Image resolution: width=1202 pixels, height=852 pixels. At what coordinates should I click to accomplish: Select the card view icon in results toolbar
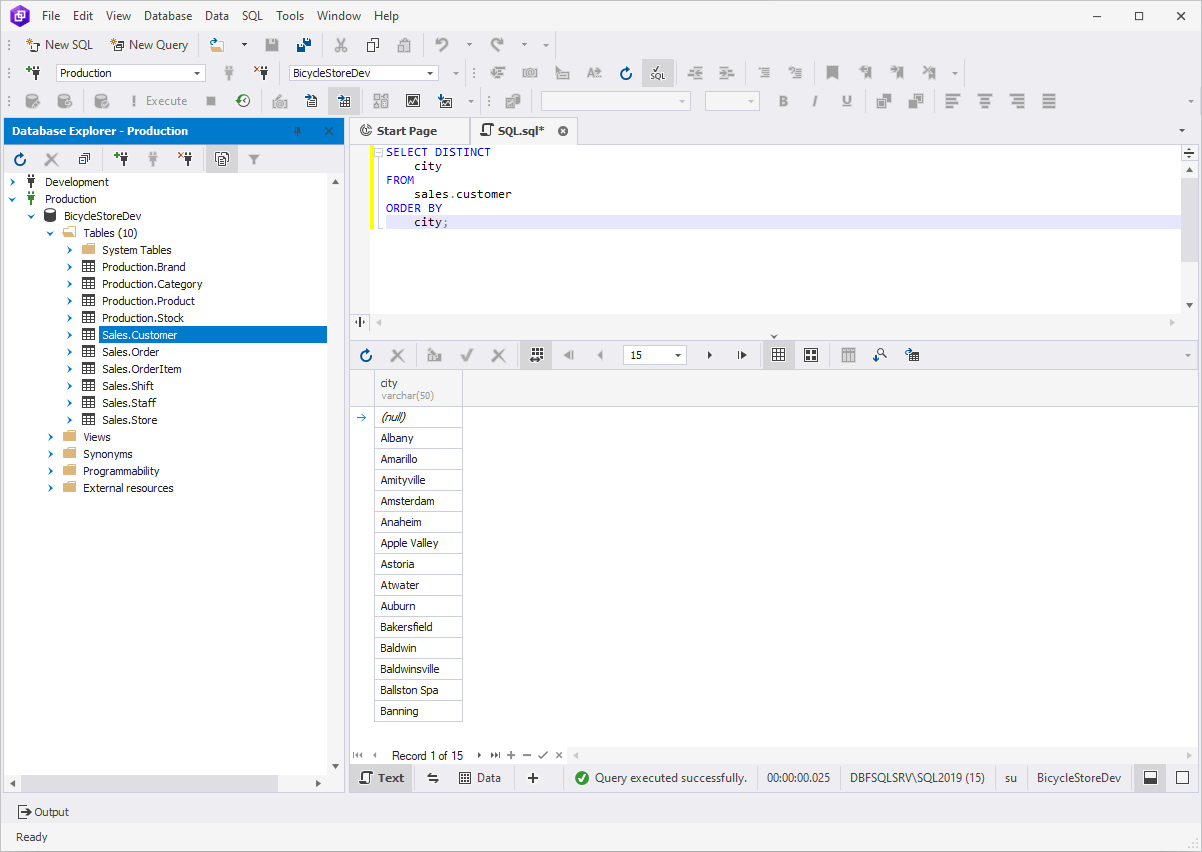[810, 355]
